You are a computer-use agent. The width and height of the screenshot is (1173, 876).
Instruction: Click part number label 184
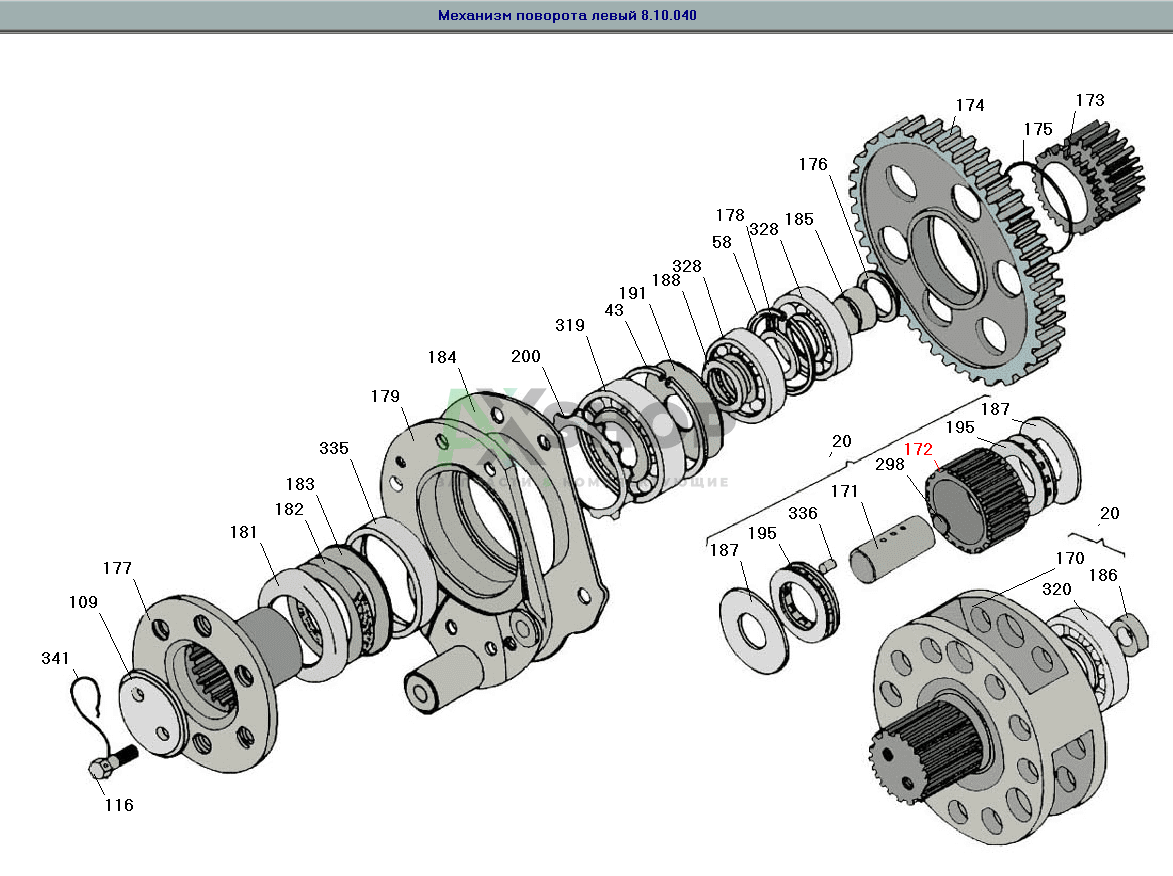click(441, 357)
